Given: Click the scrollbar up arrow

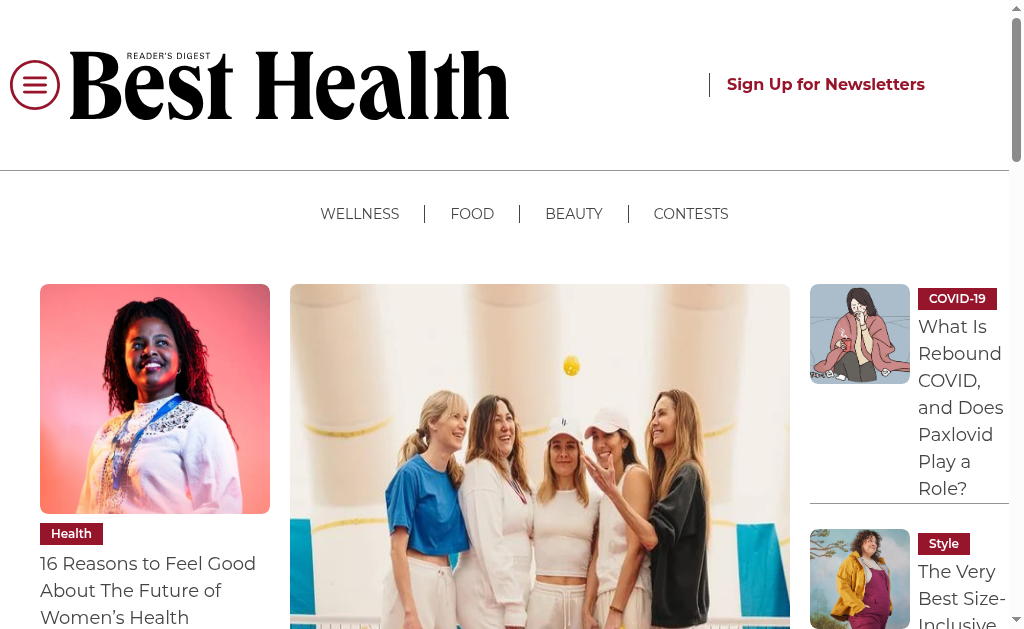Looking at the screenshot, I should pos(1016,8).
